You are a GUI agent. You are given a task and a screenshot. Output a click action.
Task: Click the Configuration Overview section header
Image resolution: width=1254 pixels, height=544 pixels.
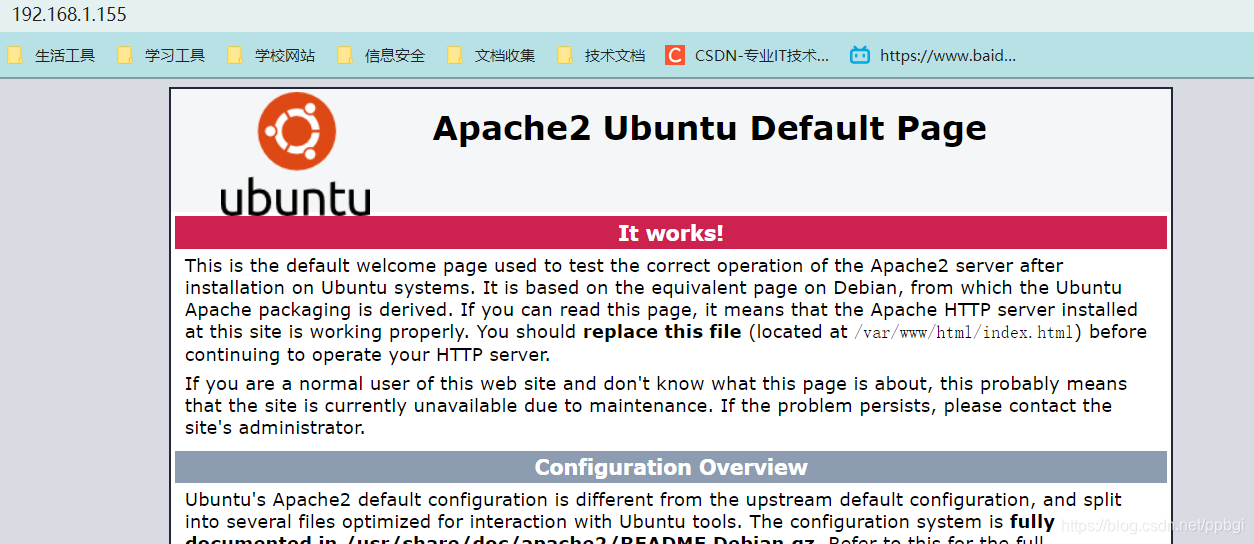(671, 467)
